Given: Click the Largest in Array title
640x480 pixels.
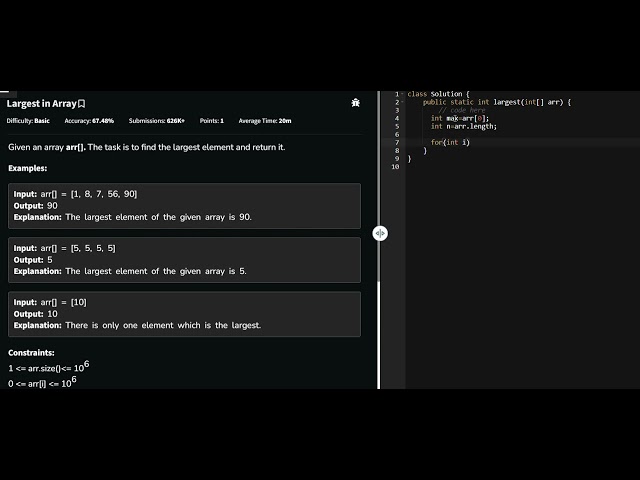Looking at the screenshot, I should [x=42, y=104].
